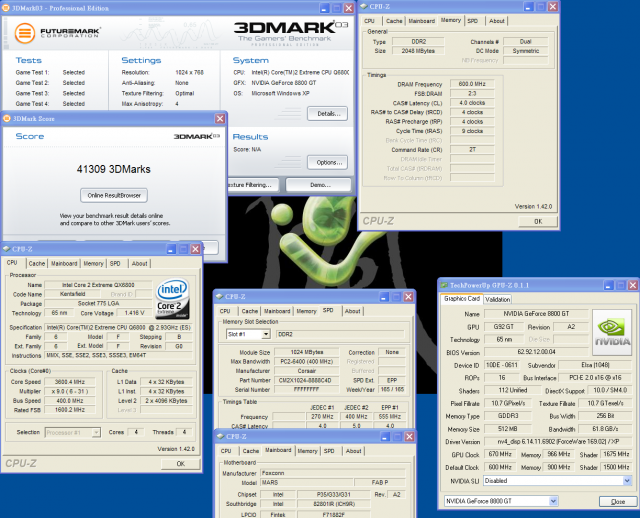Click OK in the CPU-Z processor window
Viewport: 640px width, 518px height.
click(180, 464)
